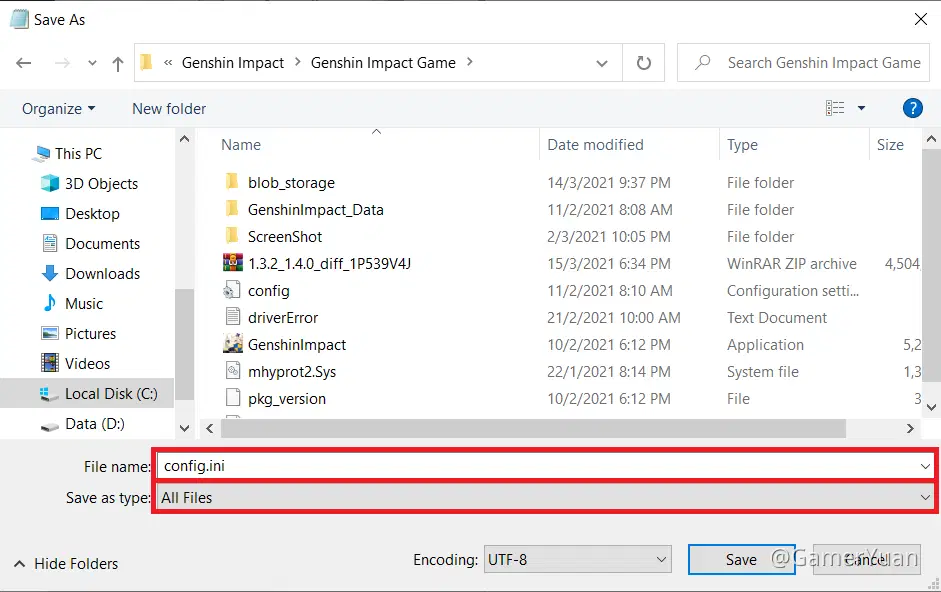Select Downloads in the sidebar
The height and width of the screenshot is (592, 941).
point(99,273)
